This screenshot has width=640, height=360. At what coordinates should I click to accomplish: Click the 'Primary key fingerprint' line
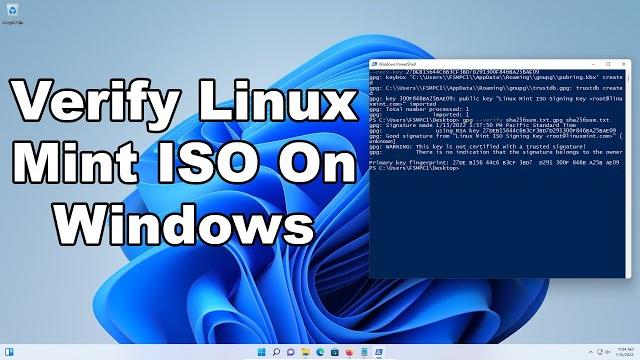pyautogui.click(x=495, y=162)
